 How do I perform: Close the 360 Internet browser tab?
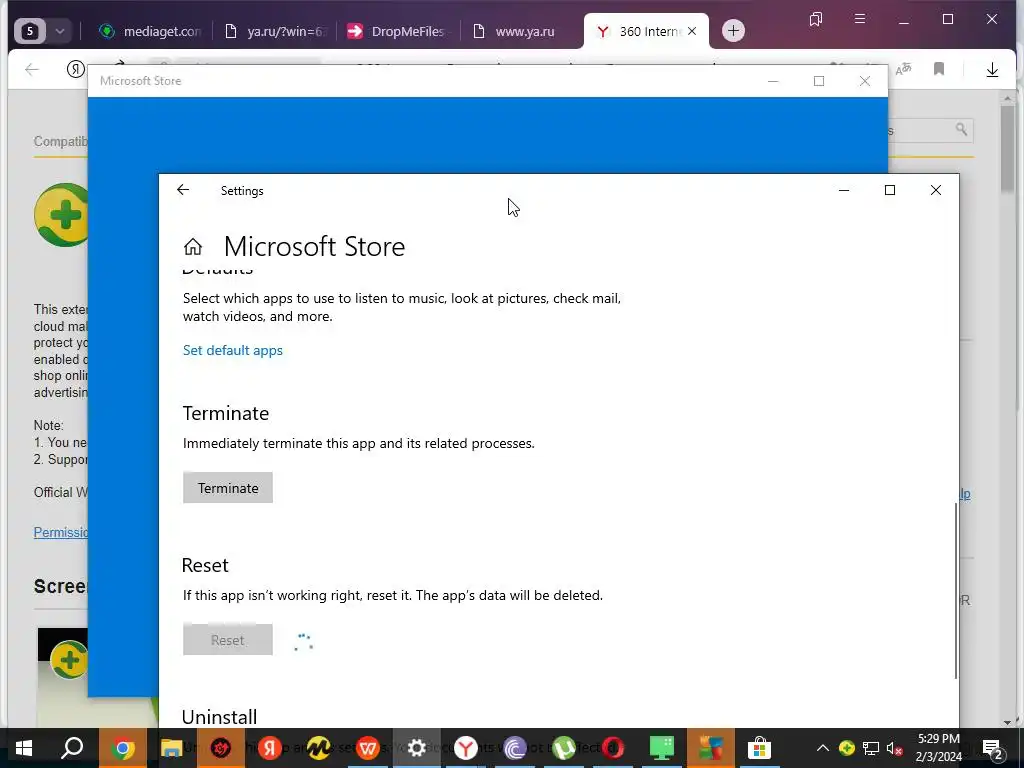point(692,31)
